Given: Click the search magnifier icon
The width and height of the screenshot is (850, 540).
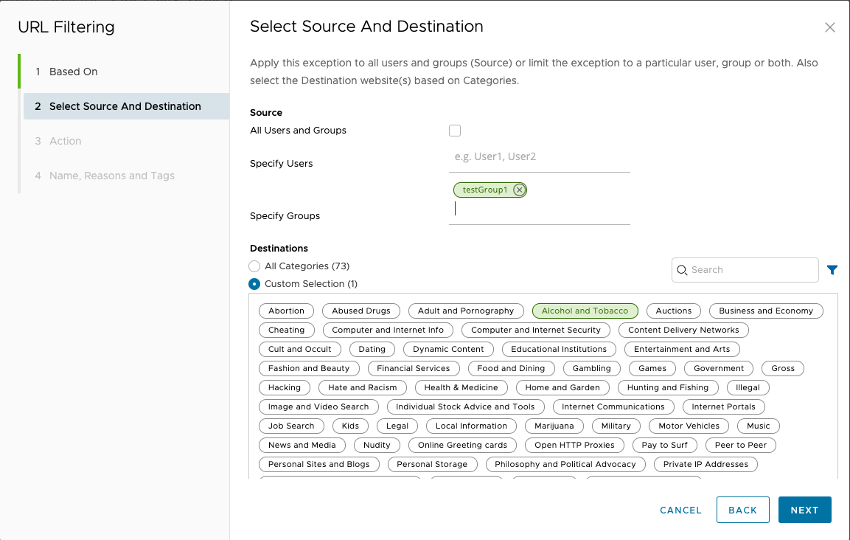Looking at the screenshot, I should click(682, 270).
